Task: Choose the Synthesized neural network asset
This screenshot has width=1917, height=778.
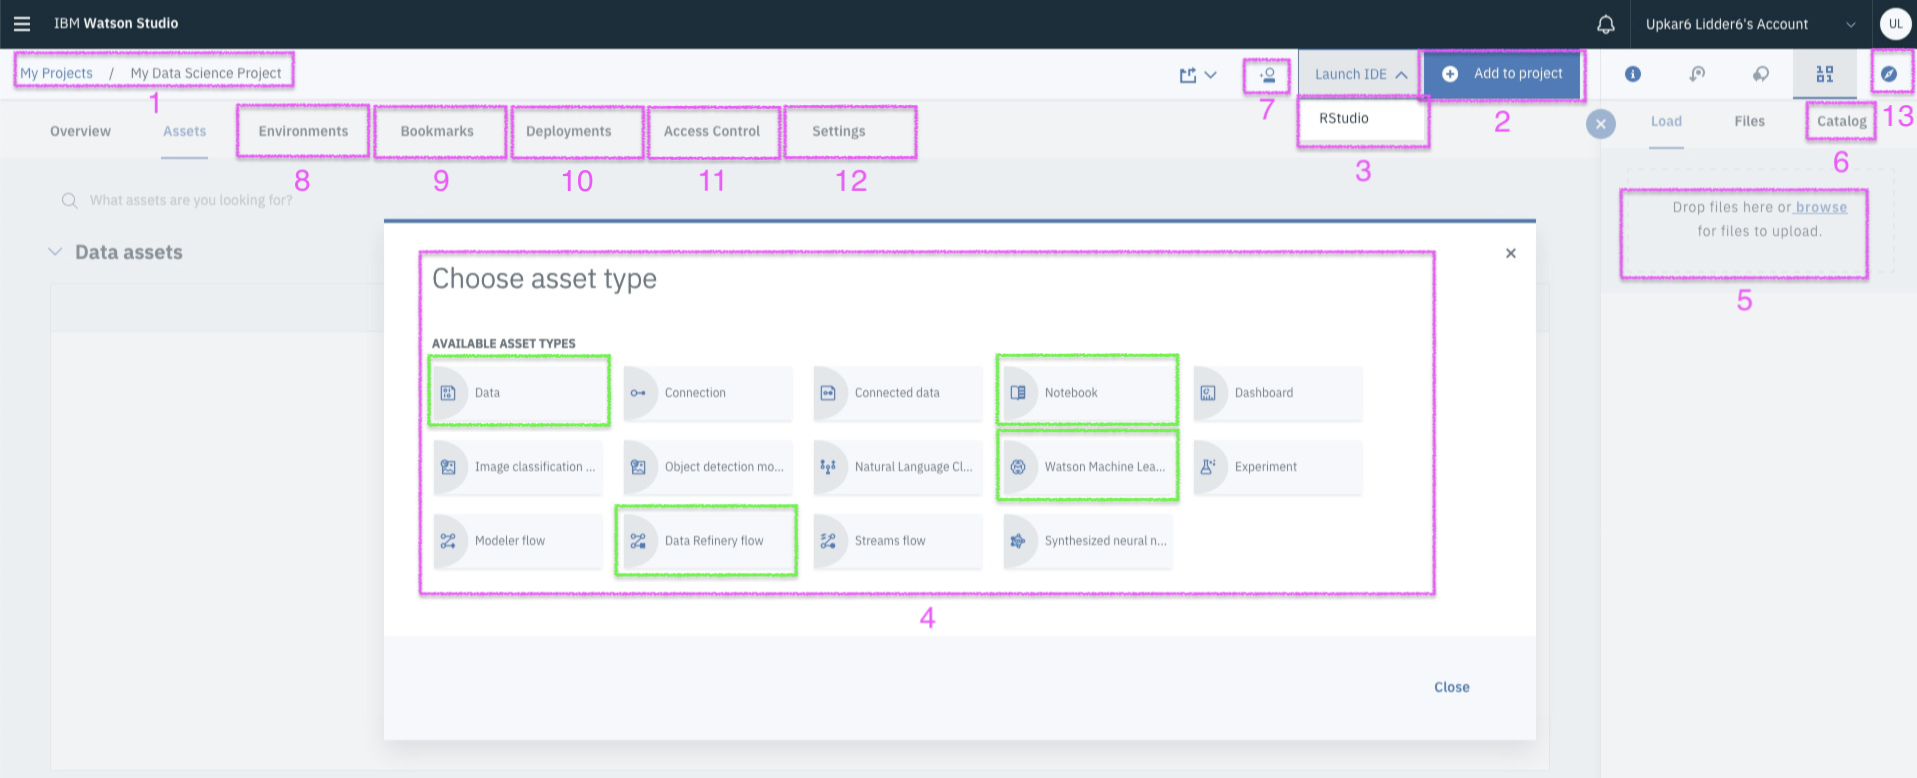Action: [x=1088, y=541]
